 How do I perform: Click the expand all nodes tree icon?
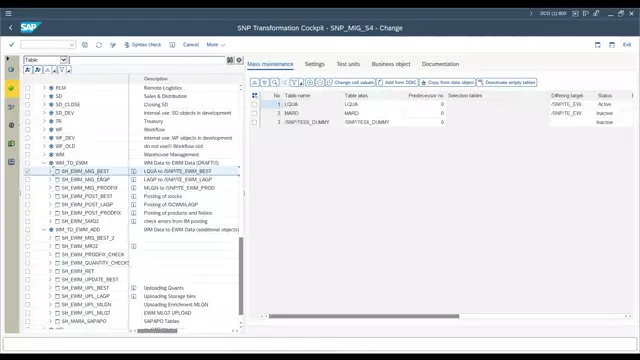tap(28, 70)
